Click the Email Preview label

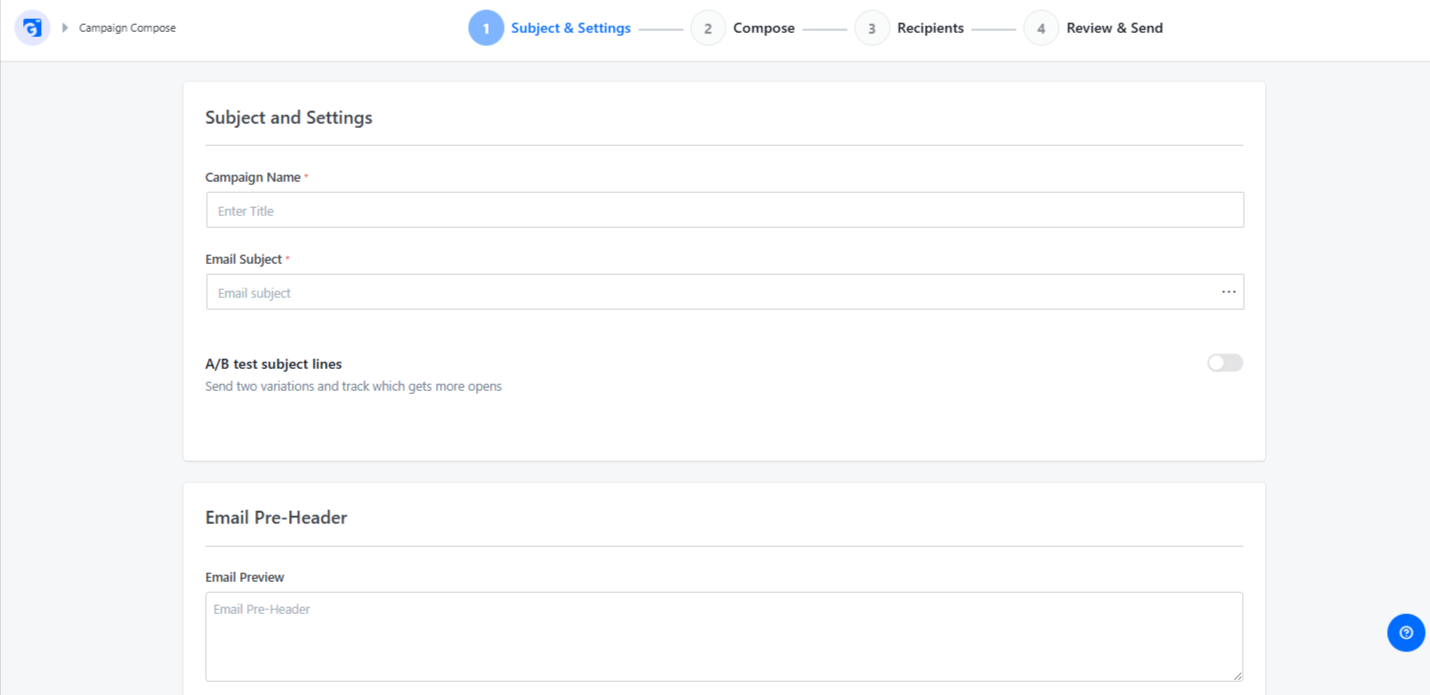point(245,577)
